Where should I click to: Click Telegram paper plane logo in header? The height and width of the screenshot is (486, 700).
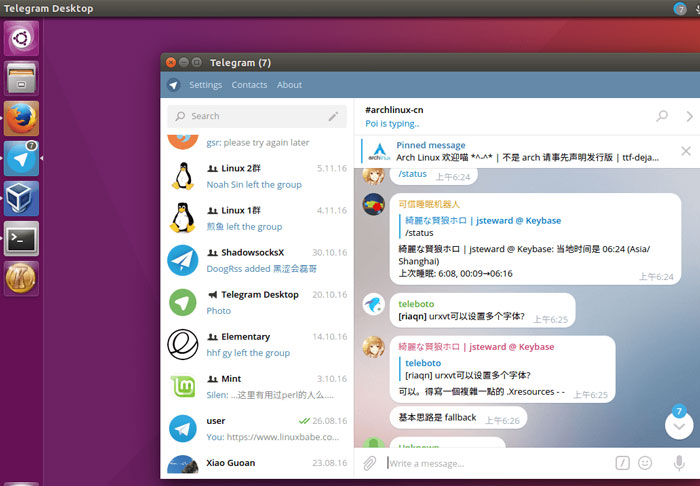point(173,85)
